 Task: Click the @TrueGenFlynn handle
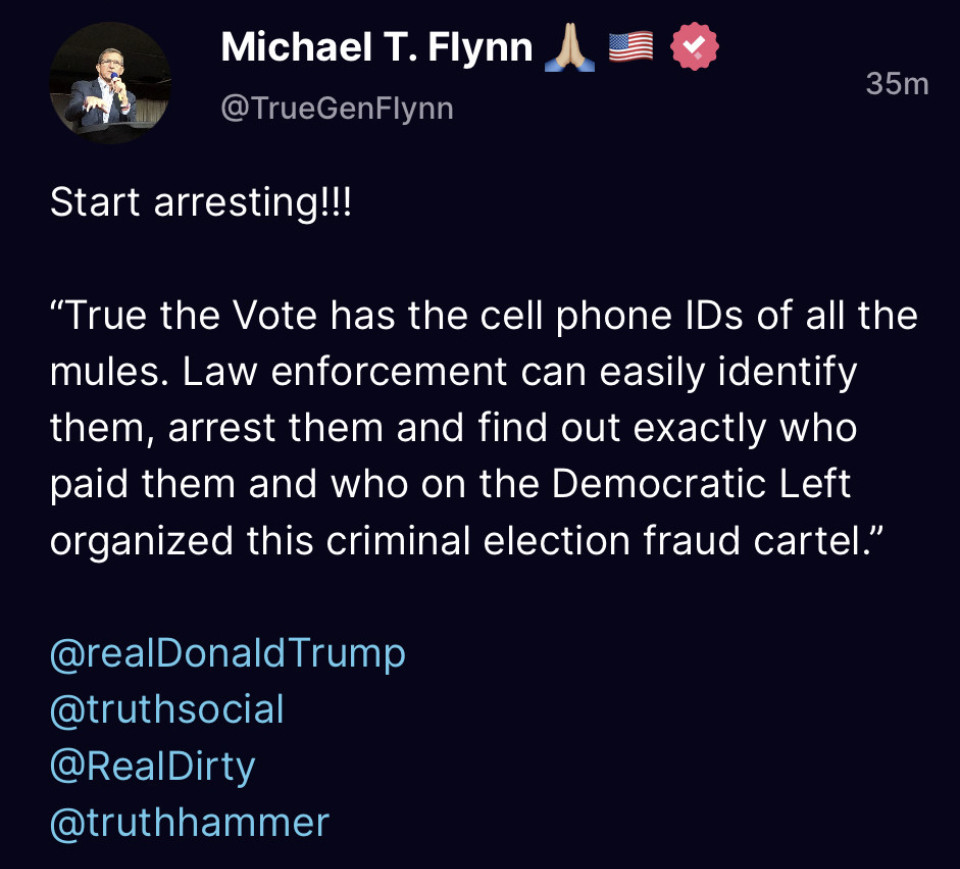tap(336, 109)
